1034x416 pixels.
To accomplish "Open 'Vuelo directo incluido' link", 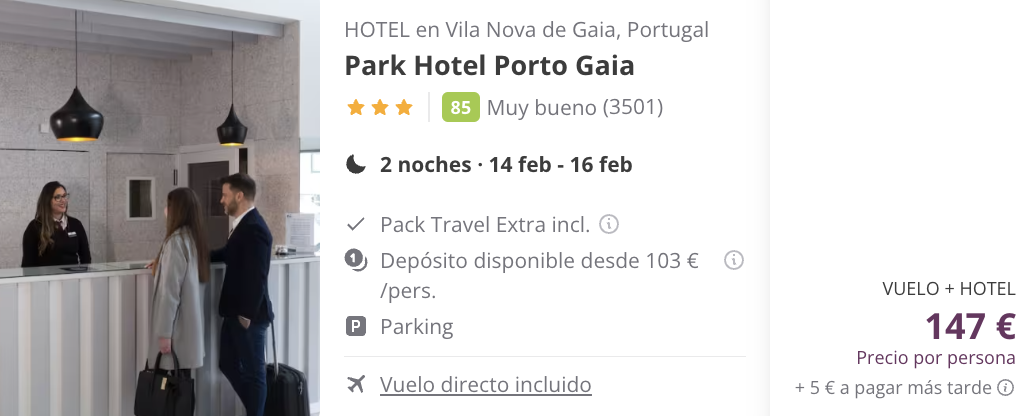I will tap(485, 384).
